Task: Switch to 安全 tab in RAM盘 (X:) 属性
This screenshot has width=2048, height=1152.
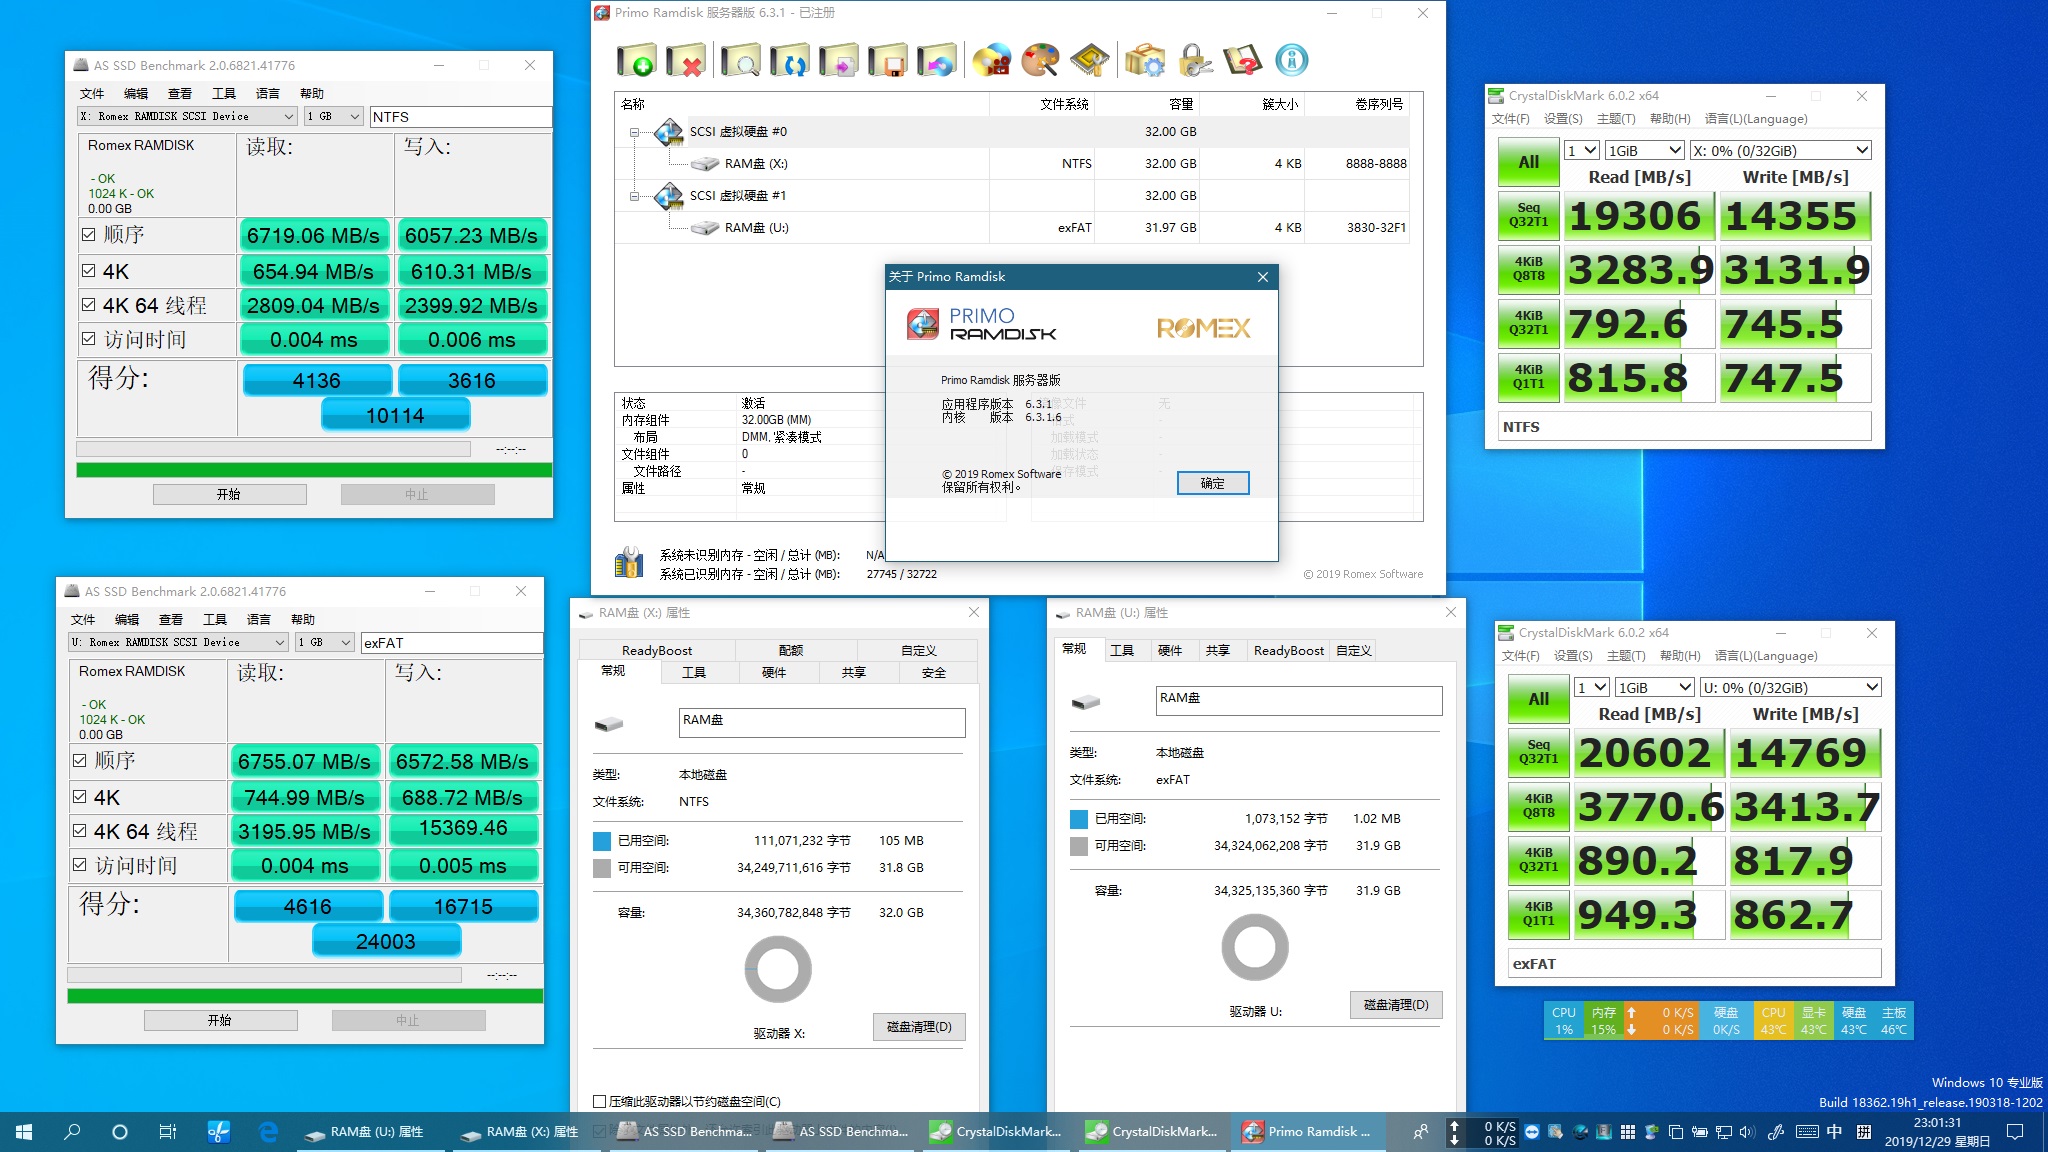Action: 934,673
